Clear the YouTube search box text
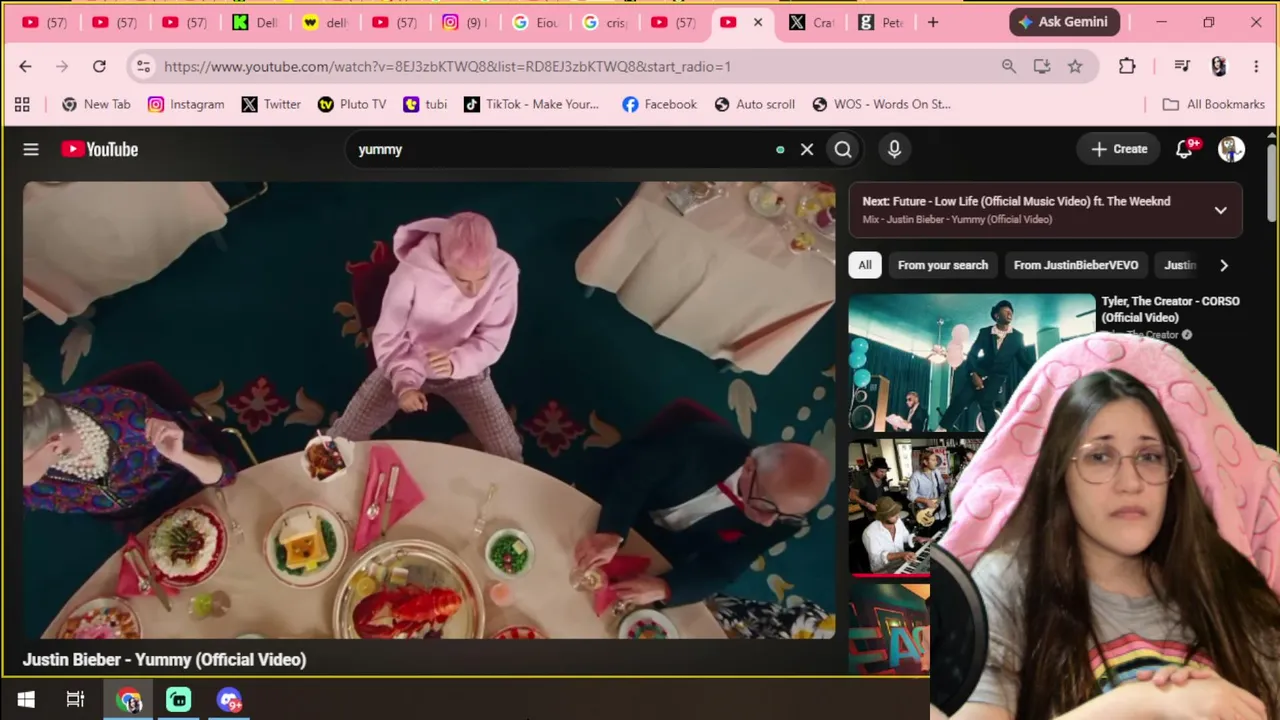The image size is (1280, 720). point(807,149)
